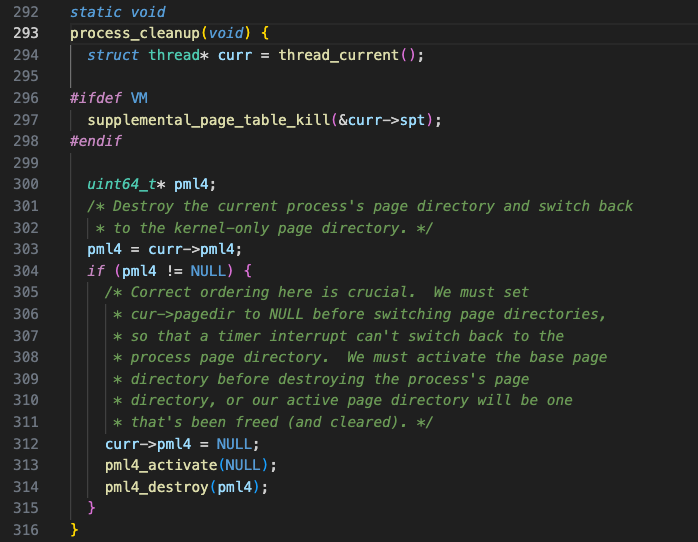
Task: Click the process_cleanup function name
Action: coord(135,33)
